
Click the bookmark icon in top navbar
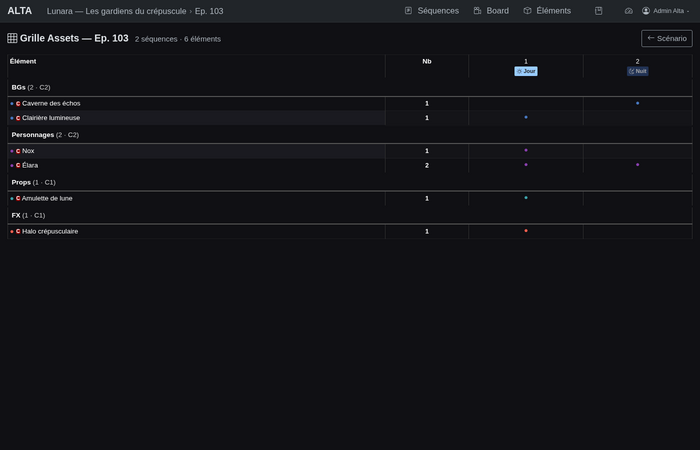598,11
